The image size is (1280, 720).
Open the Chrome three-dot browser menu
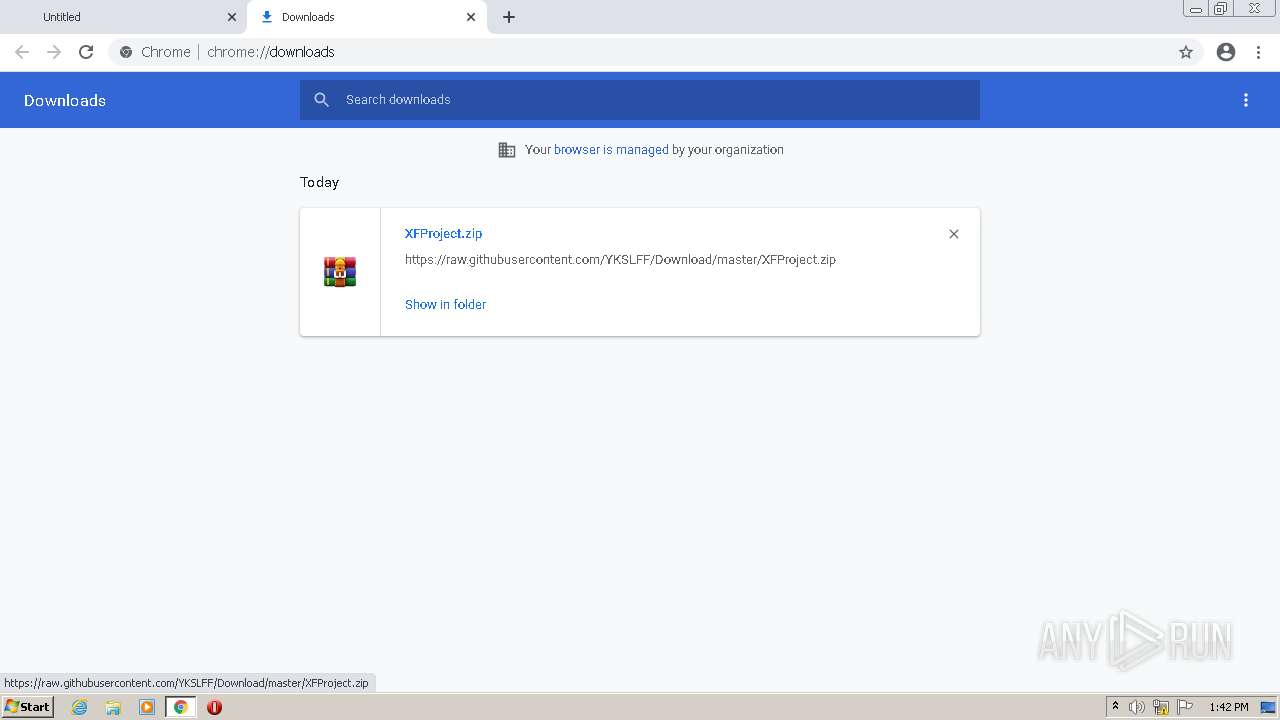point(1259,52)
